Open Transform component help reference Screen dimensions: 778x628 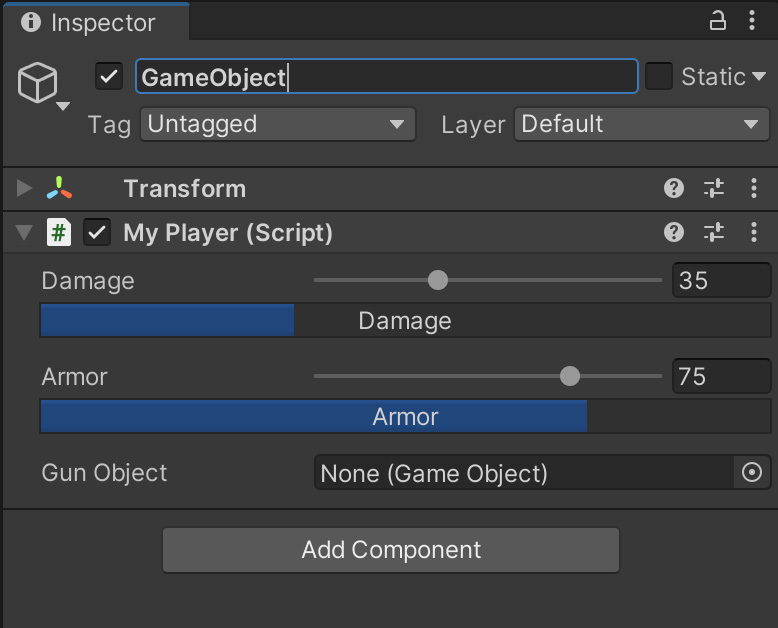(x=674, y=188)
